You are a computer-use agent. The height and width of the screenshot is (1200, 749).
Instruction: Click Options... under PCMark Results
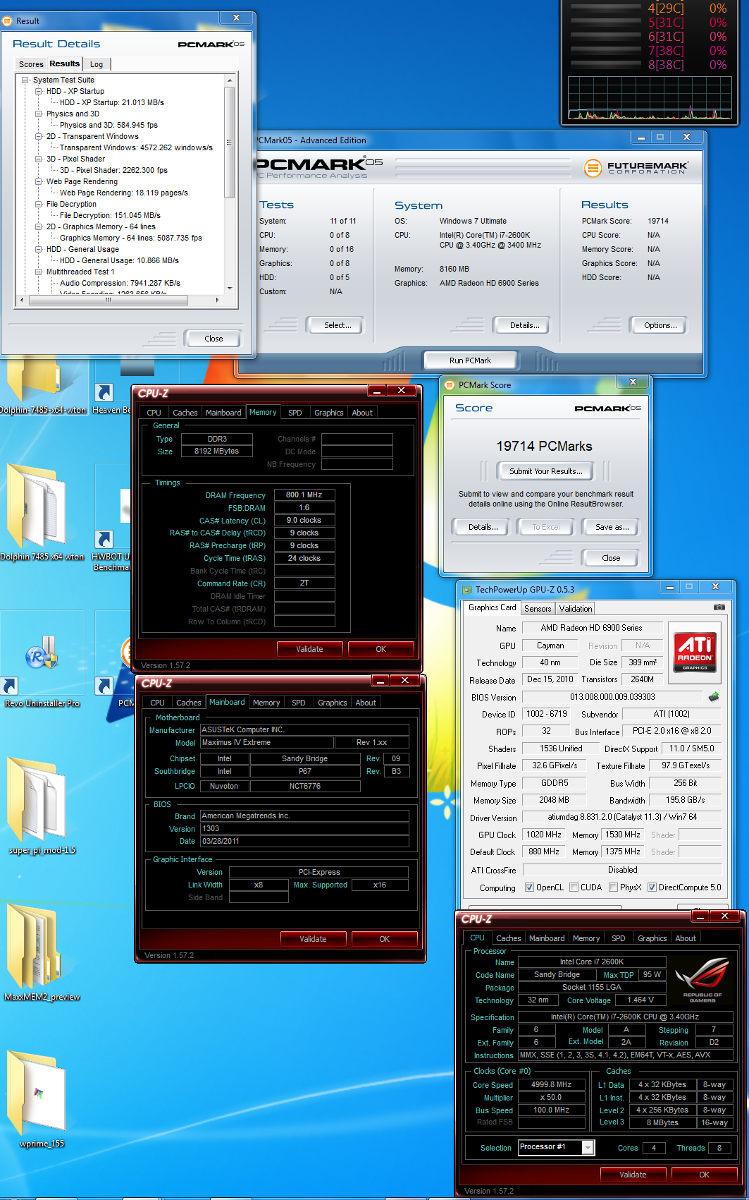(x=660, y=325)
